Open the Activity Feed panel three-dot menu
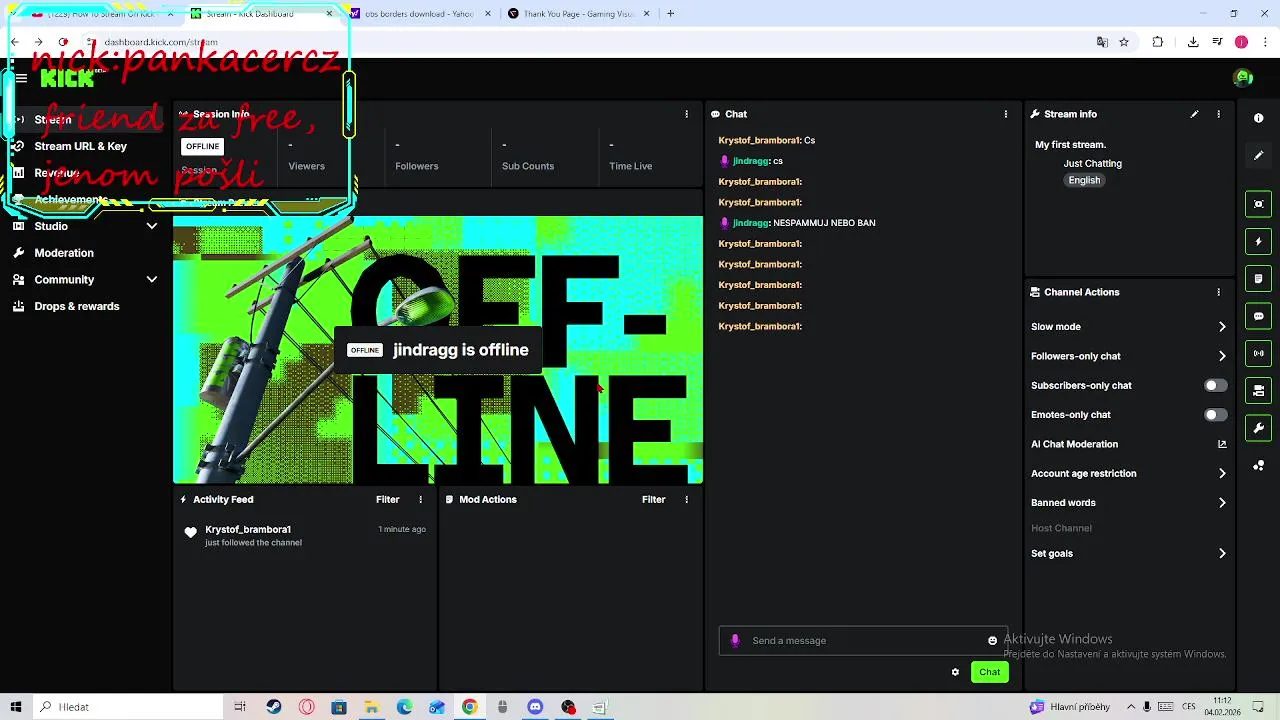This screenshot has height=720, width=1280. click(x=420, y=499)
